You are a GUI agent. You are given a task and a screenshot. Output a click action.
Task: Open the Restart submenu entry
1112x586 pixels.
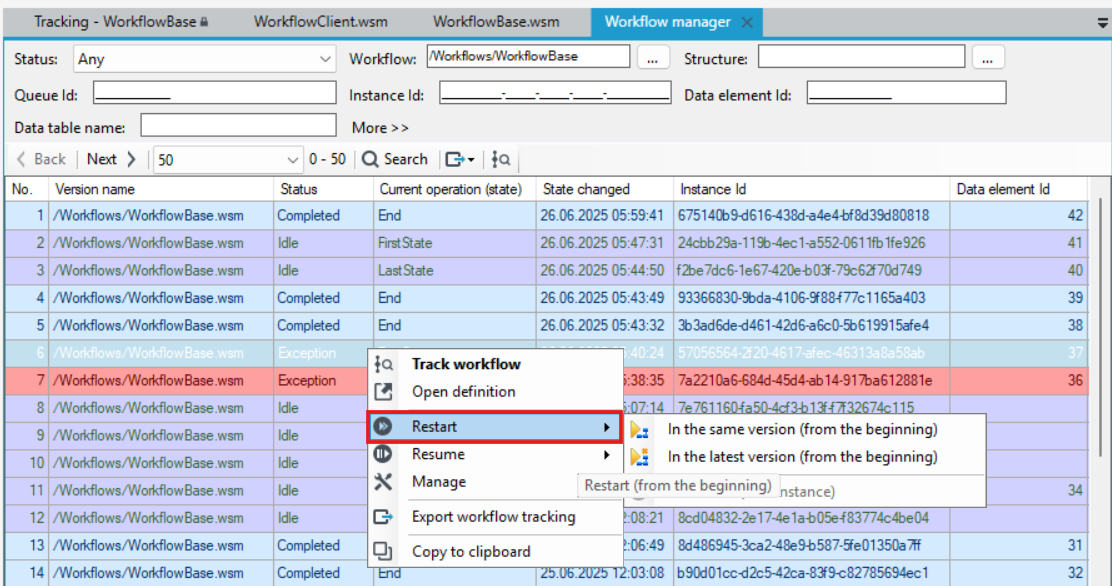[x=494, y=426]
